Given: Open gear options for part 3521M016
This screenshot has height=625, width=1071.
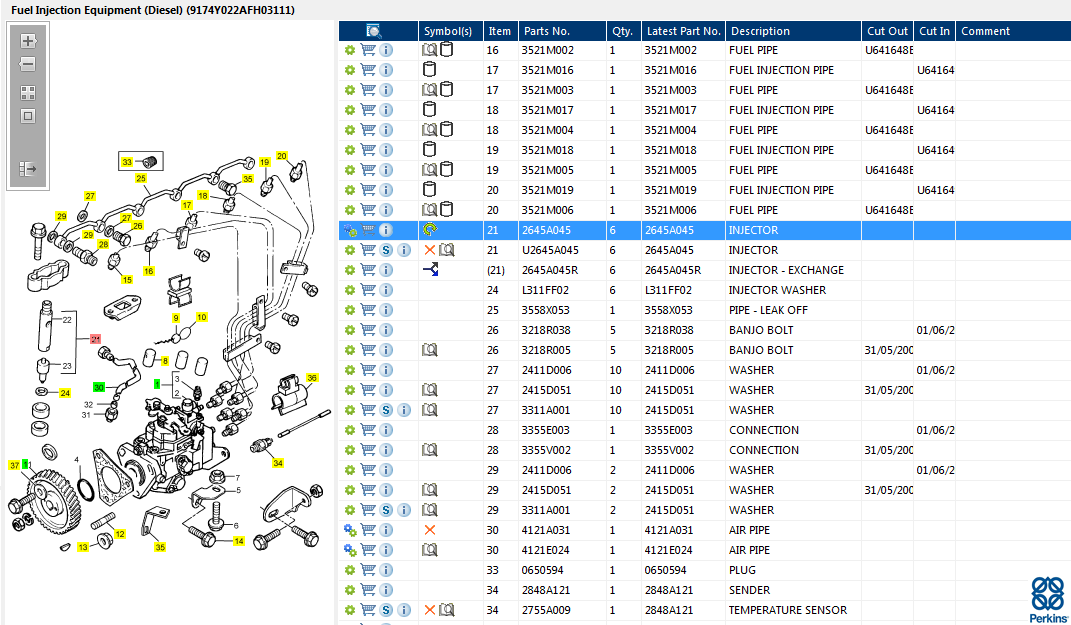Looking at the screenshot, I should pos(350,70).
